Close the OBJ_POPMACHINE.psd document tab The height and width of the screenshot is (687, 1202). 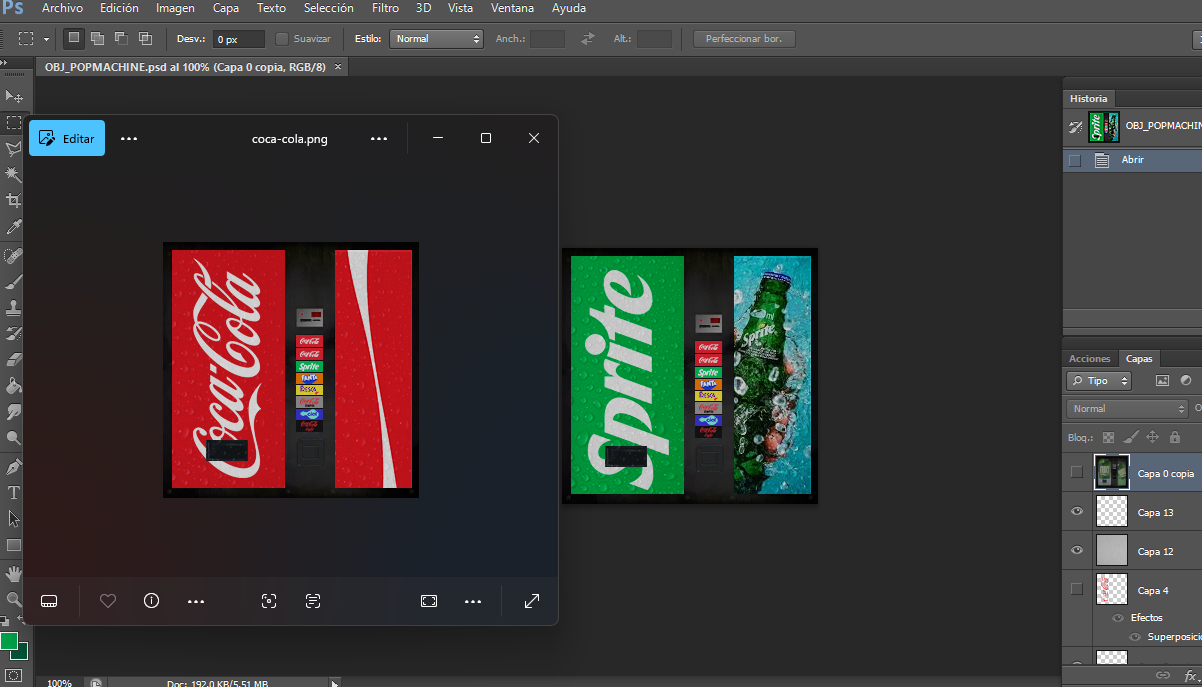tap(338, 67)
